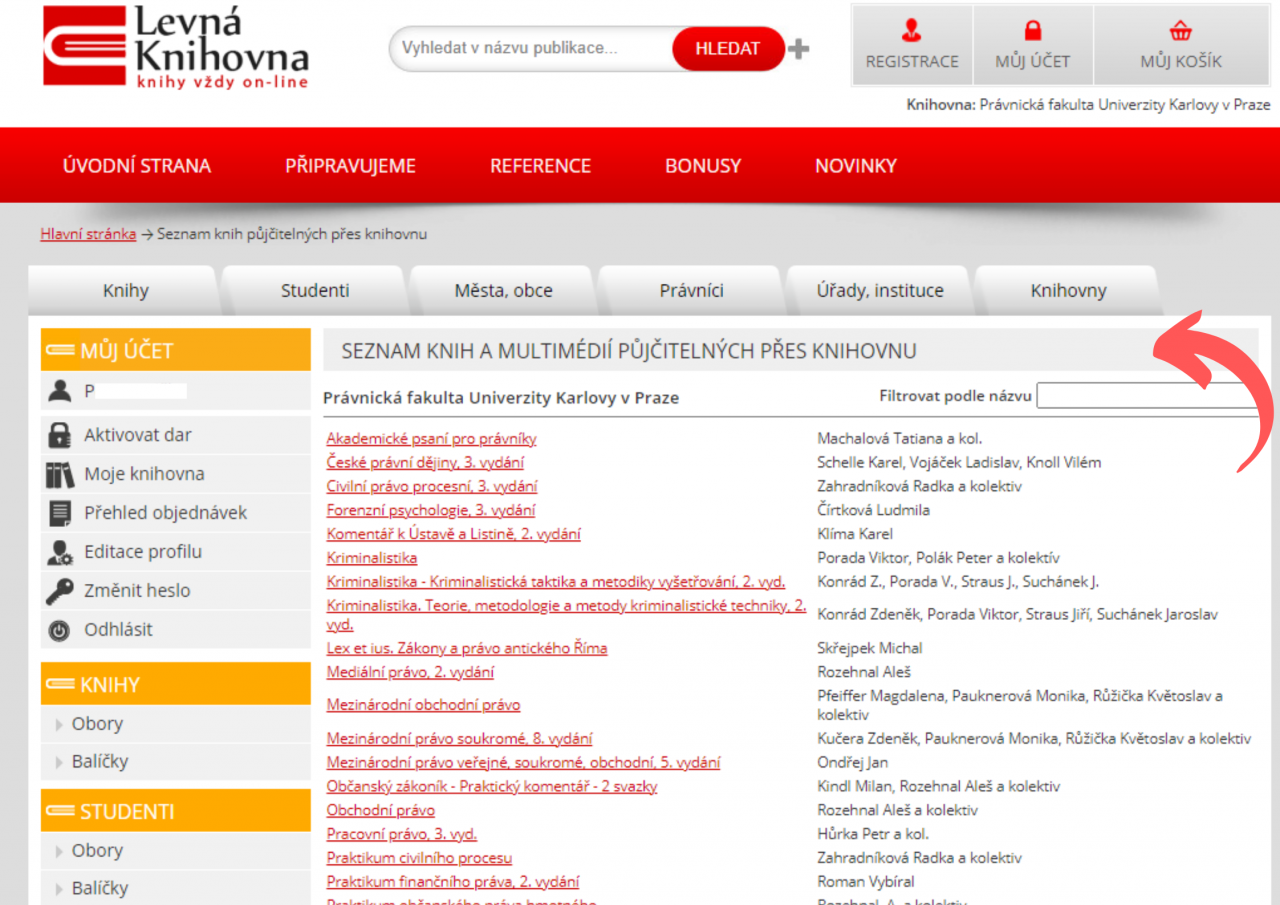Open the Knihovny tab
Screen dimensions: 1280x905
[1068, 291]
